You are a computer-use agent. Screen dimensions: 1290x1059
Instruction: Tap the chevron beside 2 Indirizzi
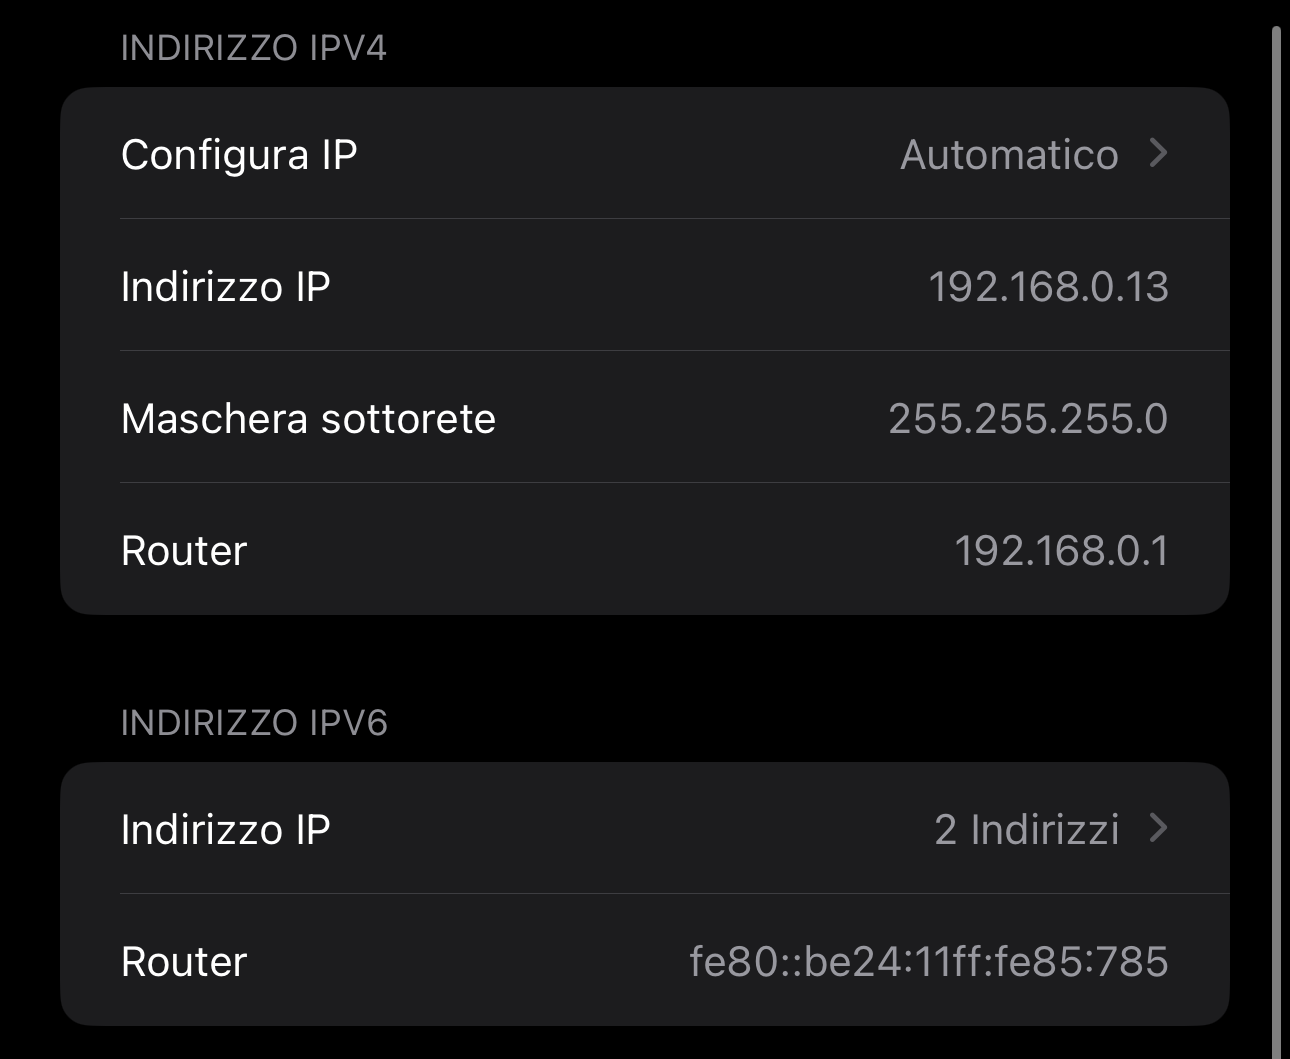tap(1158, 828)
